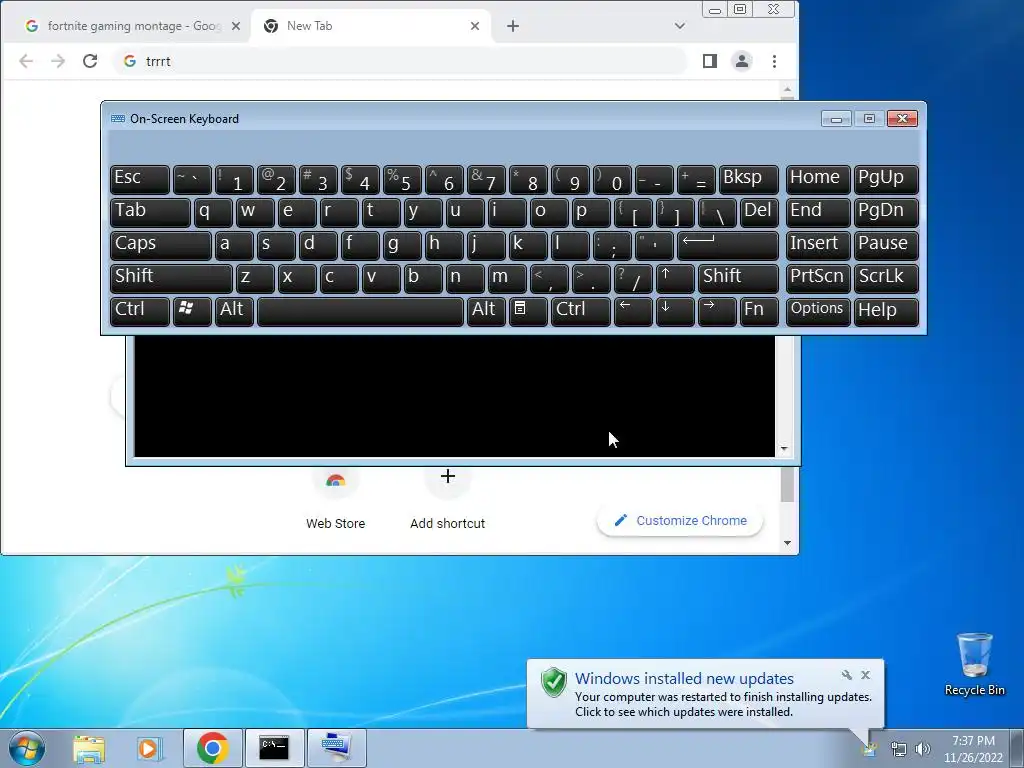Open Windows Media Player from taskbar
Viewport: 1024px width, 768px height.
(150, 748)
